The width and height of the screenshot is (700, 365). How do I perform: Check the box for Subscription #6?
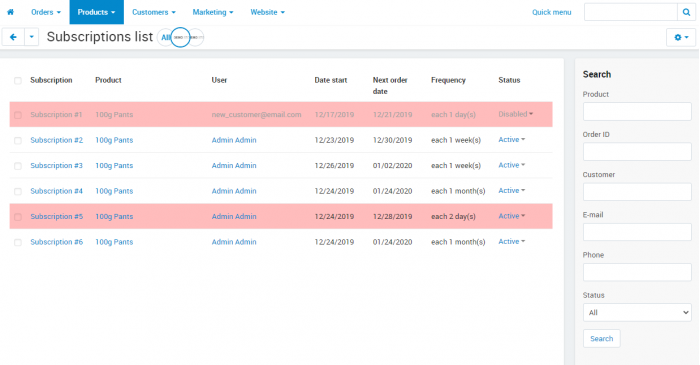[x=18, y=242]
